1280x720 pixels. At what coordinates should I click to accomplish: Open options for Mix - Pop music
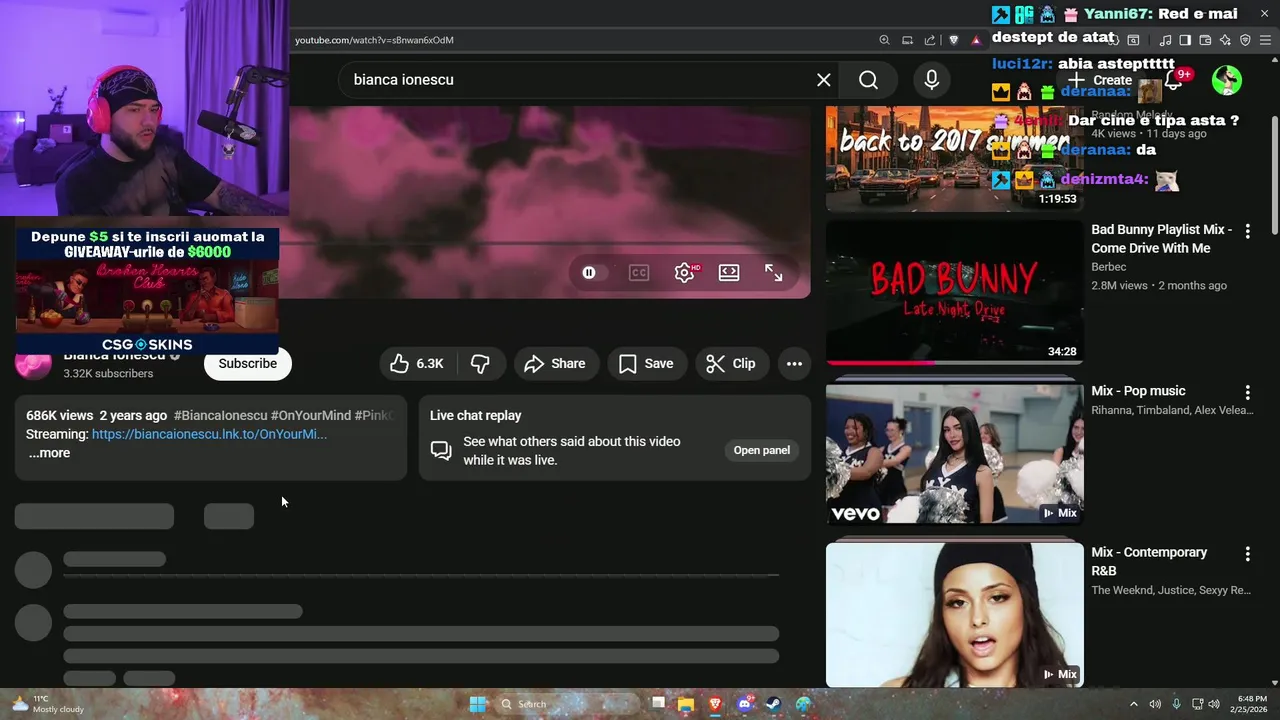(x=1247, y=392)
